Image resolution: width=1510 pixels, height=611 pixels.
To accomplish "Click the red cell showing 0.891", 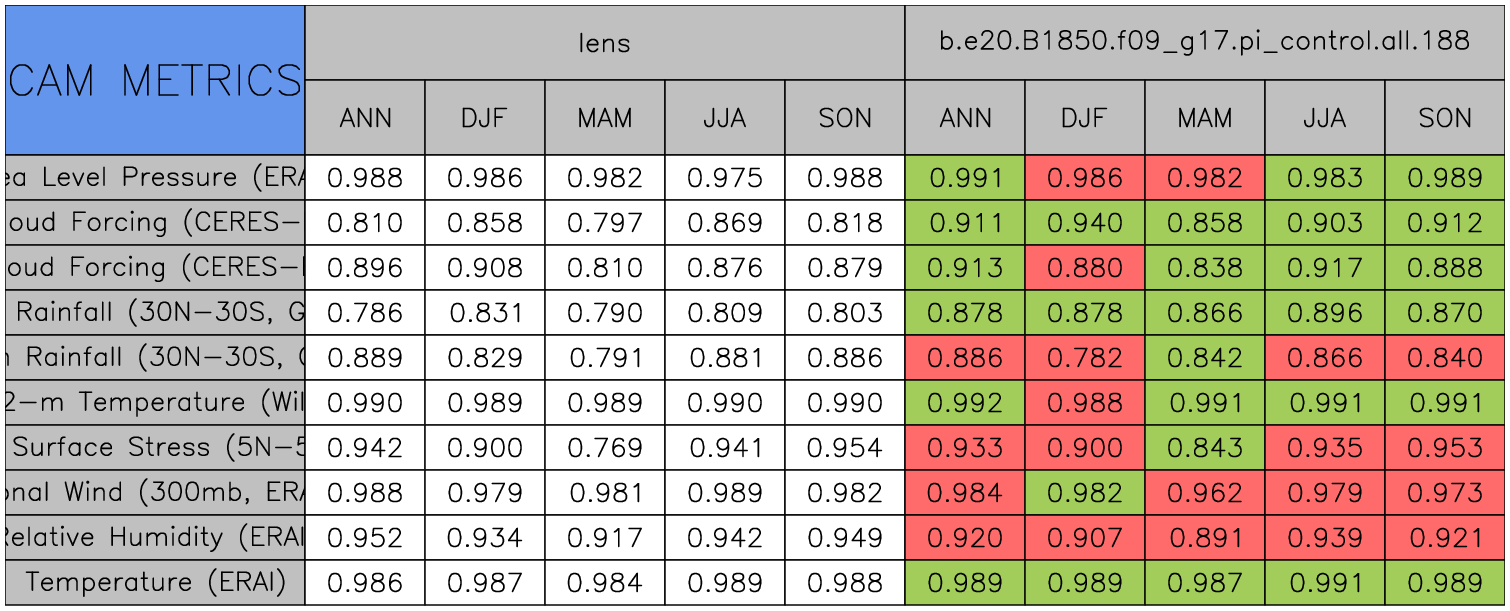I will [x=1204, y=538].
